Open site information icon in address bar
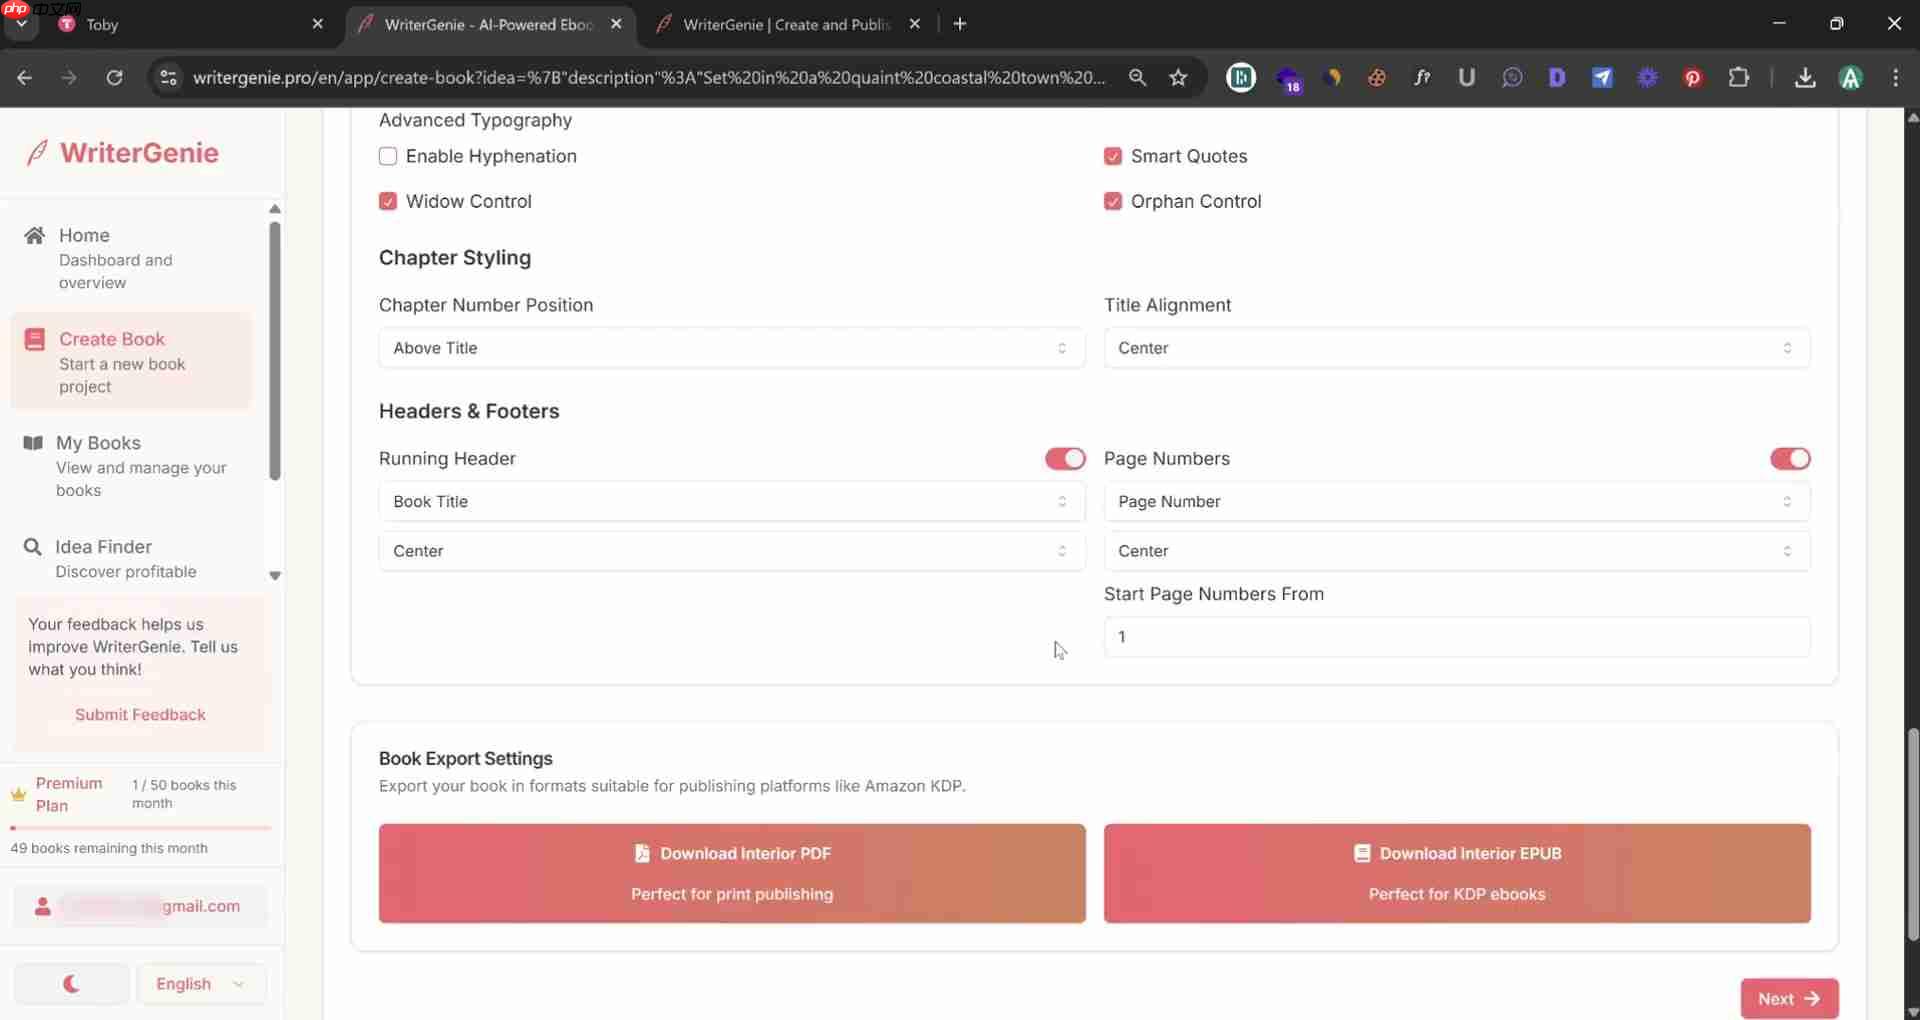Viewport: 1920px width, 1020px height. [169, 77]
